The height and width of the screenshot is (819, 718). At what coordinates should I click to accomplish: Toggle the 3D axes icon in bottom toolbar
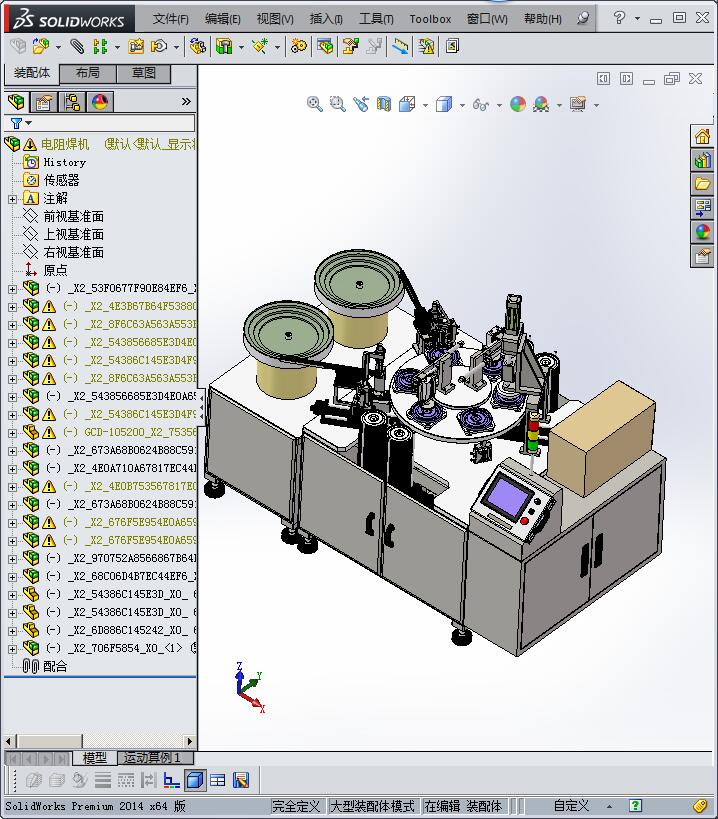(x=171, y=780)
